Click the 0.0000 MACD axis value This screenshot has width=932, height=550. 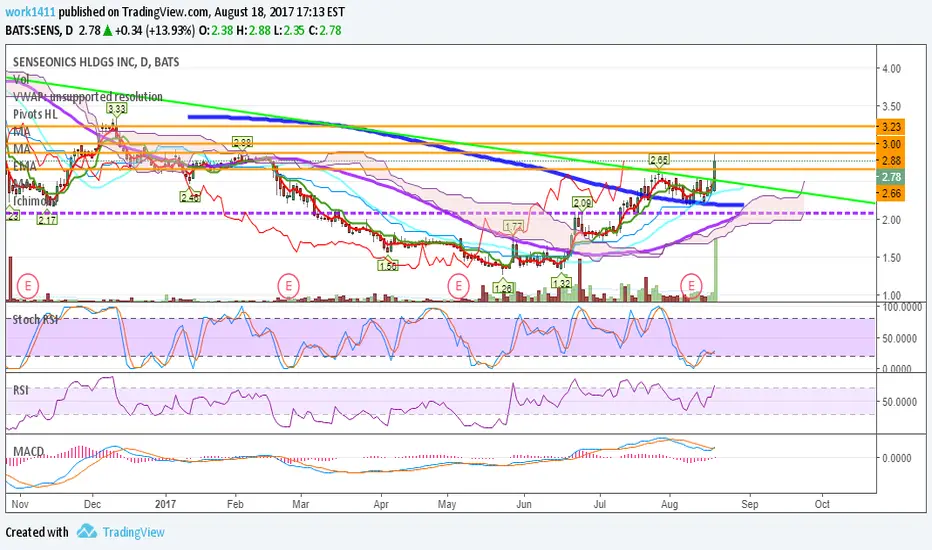tap(897, 458)
